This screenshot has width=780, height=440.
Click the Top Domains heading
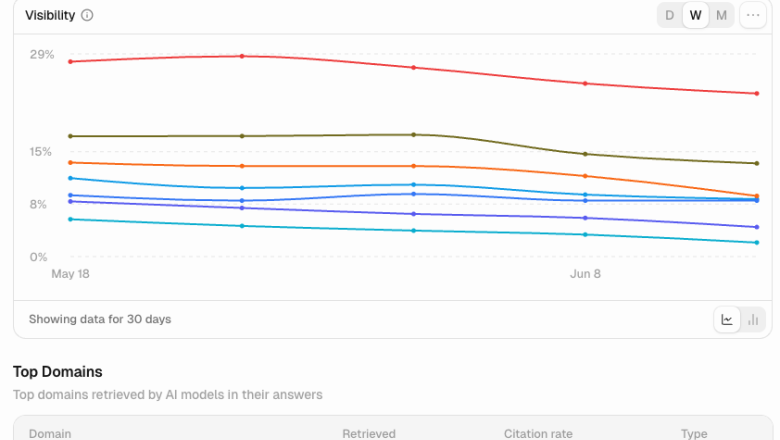pos(58,372)
